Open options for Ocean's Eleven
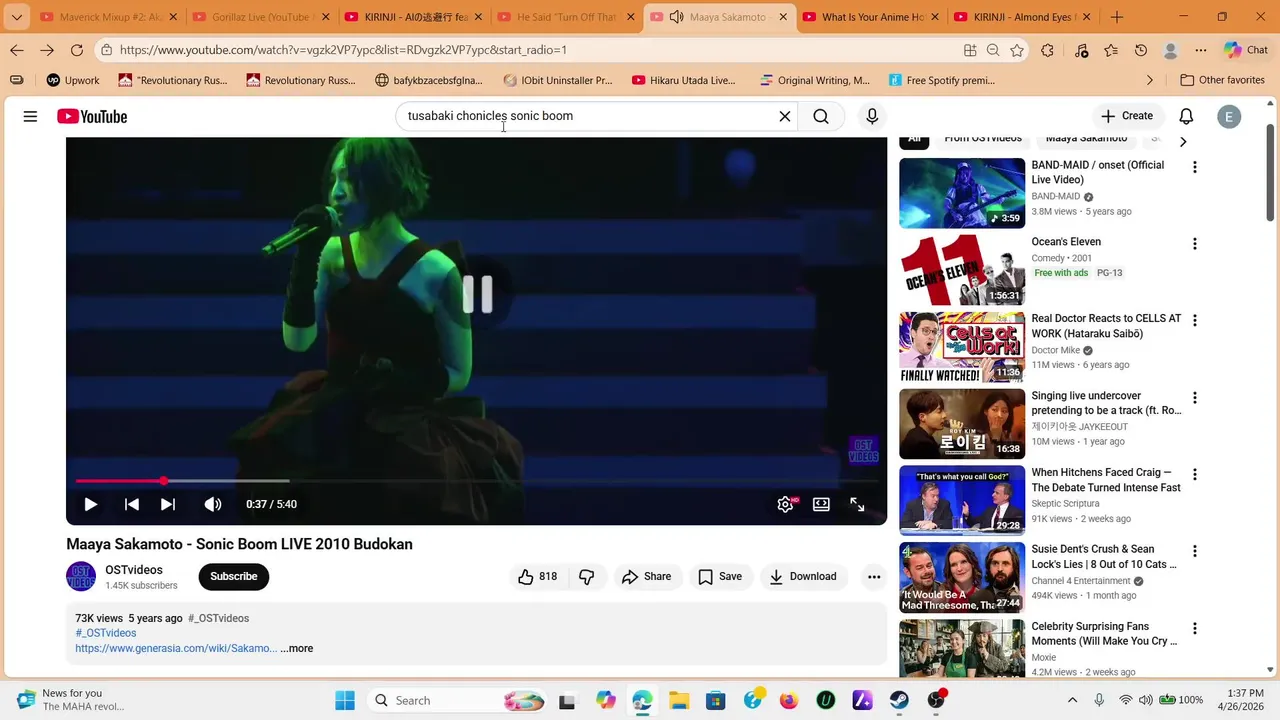1280x720 pixels. point(1194,244)
